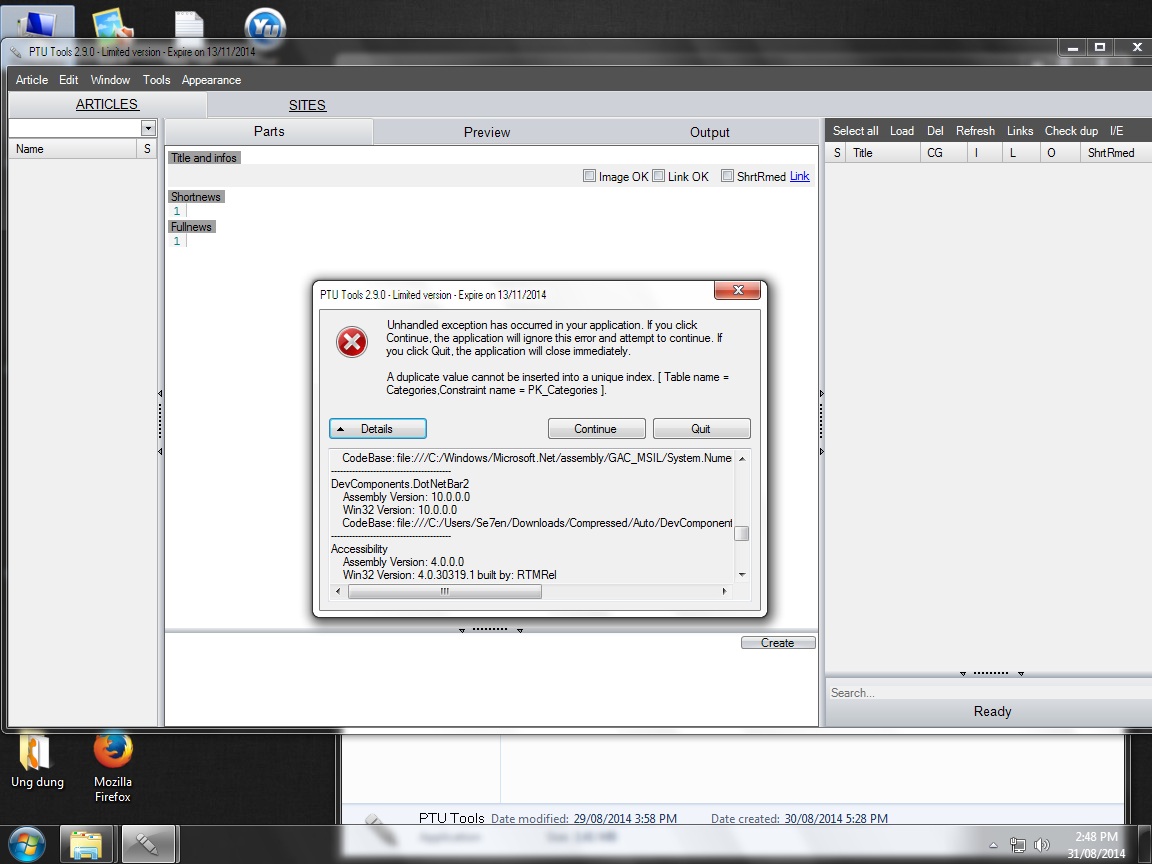Viewport: 1152px width, 864px height.
Task: Click PTU Tools taskbar icon
Action: point(148,845)
